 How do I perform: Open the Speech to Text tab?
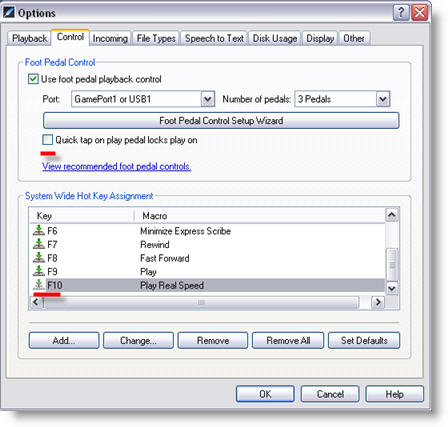214,38
